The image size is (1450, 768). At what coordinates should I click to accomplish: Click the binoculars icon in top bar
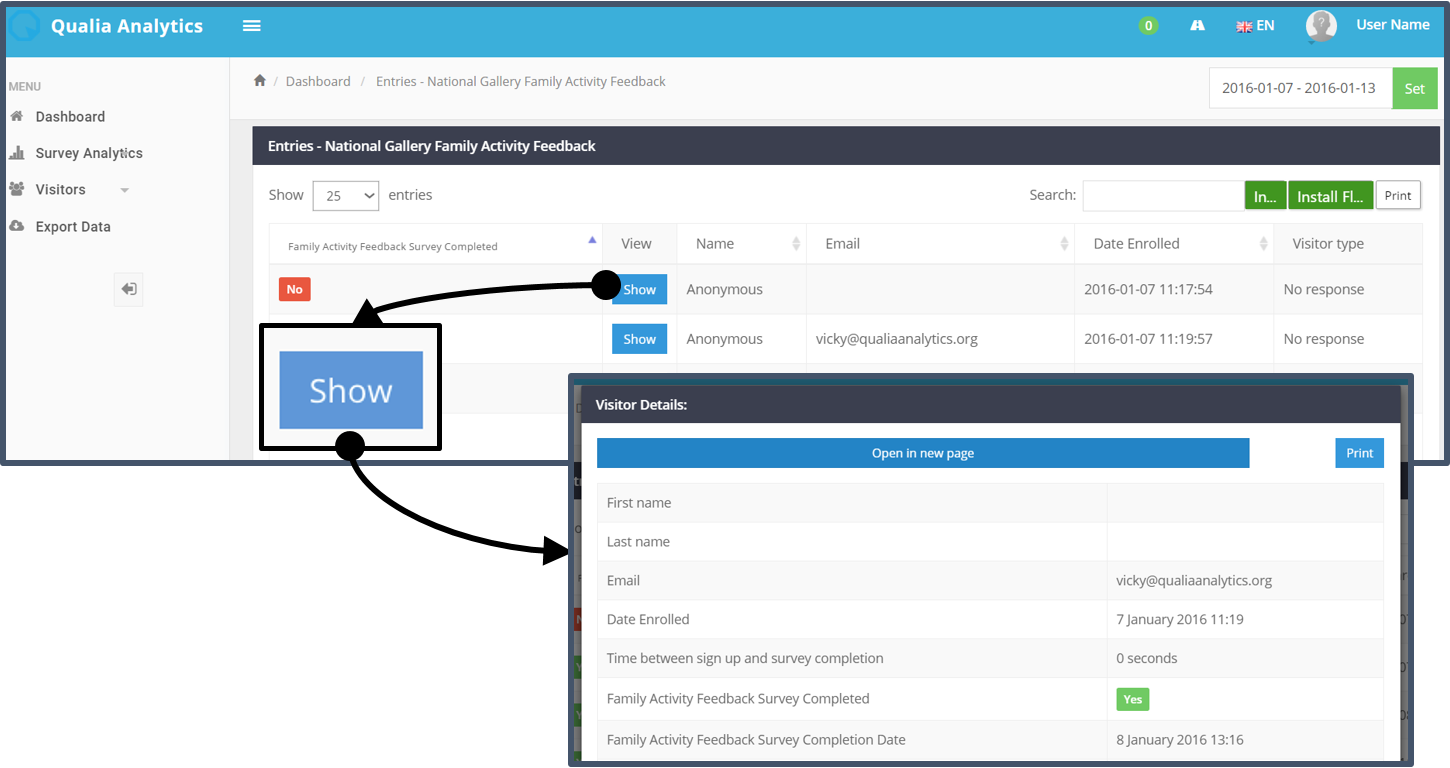click(x=1197, y=26)
